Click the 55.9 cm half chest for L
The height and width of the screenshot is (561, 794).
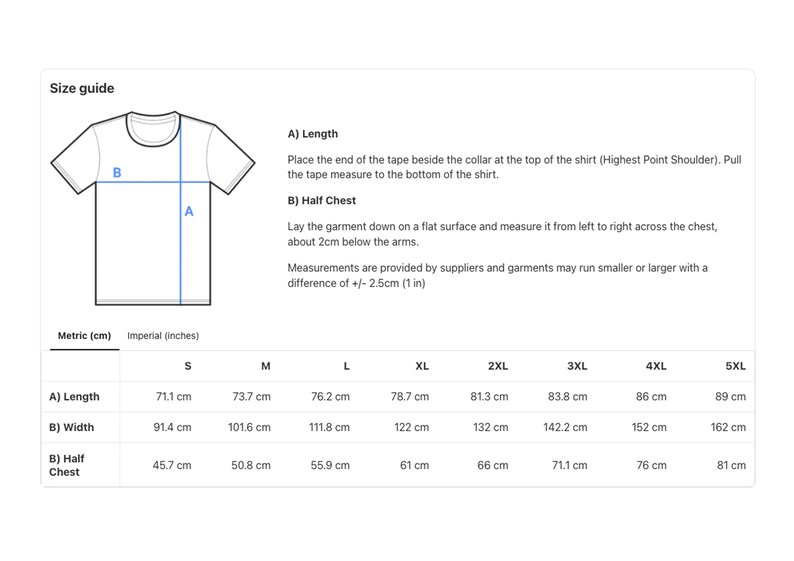click(330, 465)
